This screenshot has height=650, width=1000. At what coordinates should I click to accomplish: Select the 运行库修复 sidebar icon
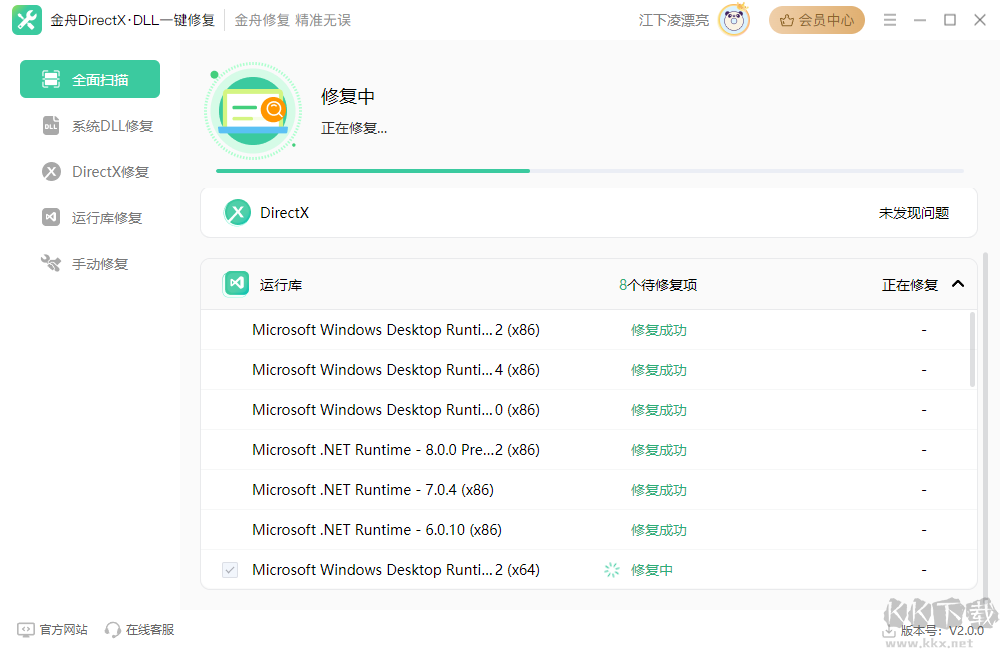51,217
